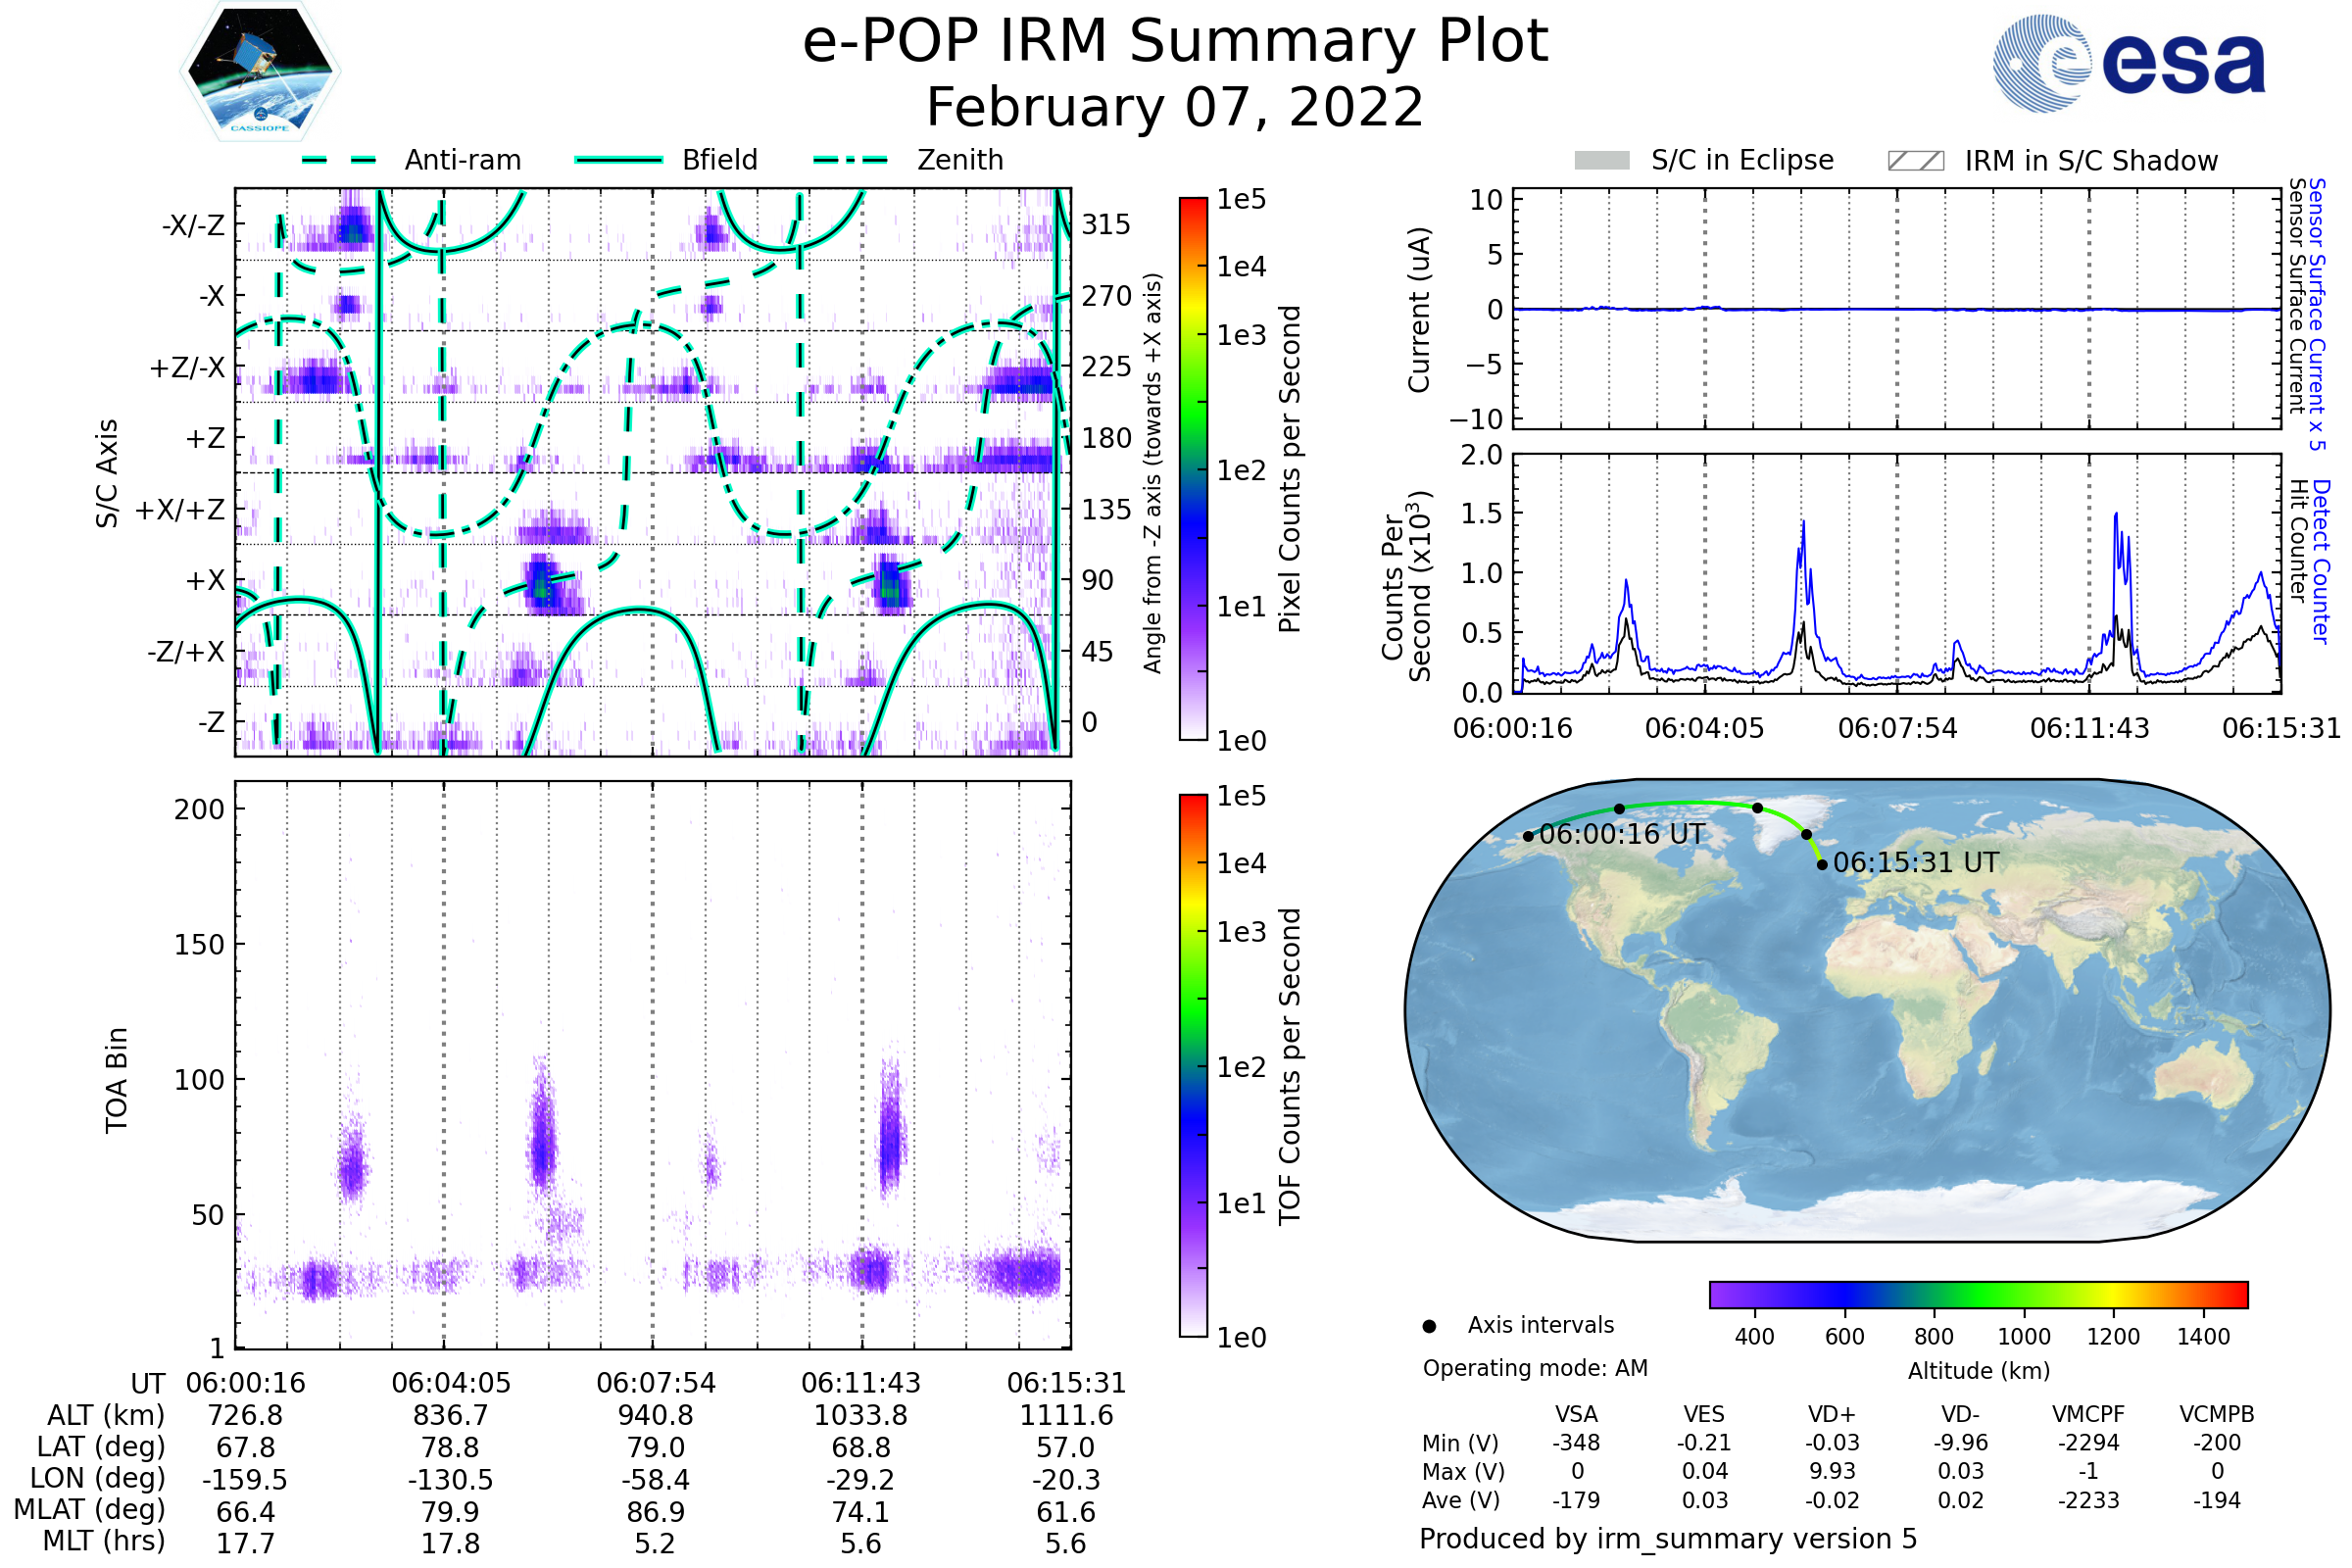Screen dimensions: 2352x1568
Task: Click the 06:15:31 UT end point on map
Action: [x=1822, y=865]
